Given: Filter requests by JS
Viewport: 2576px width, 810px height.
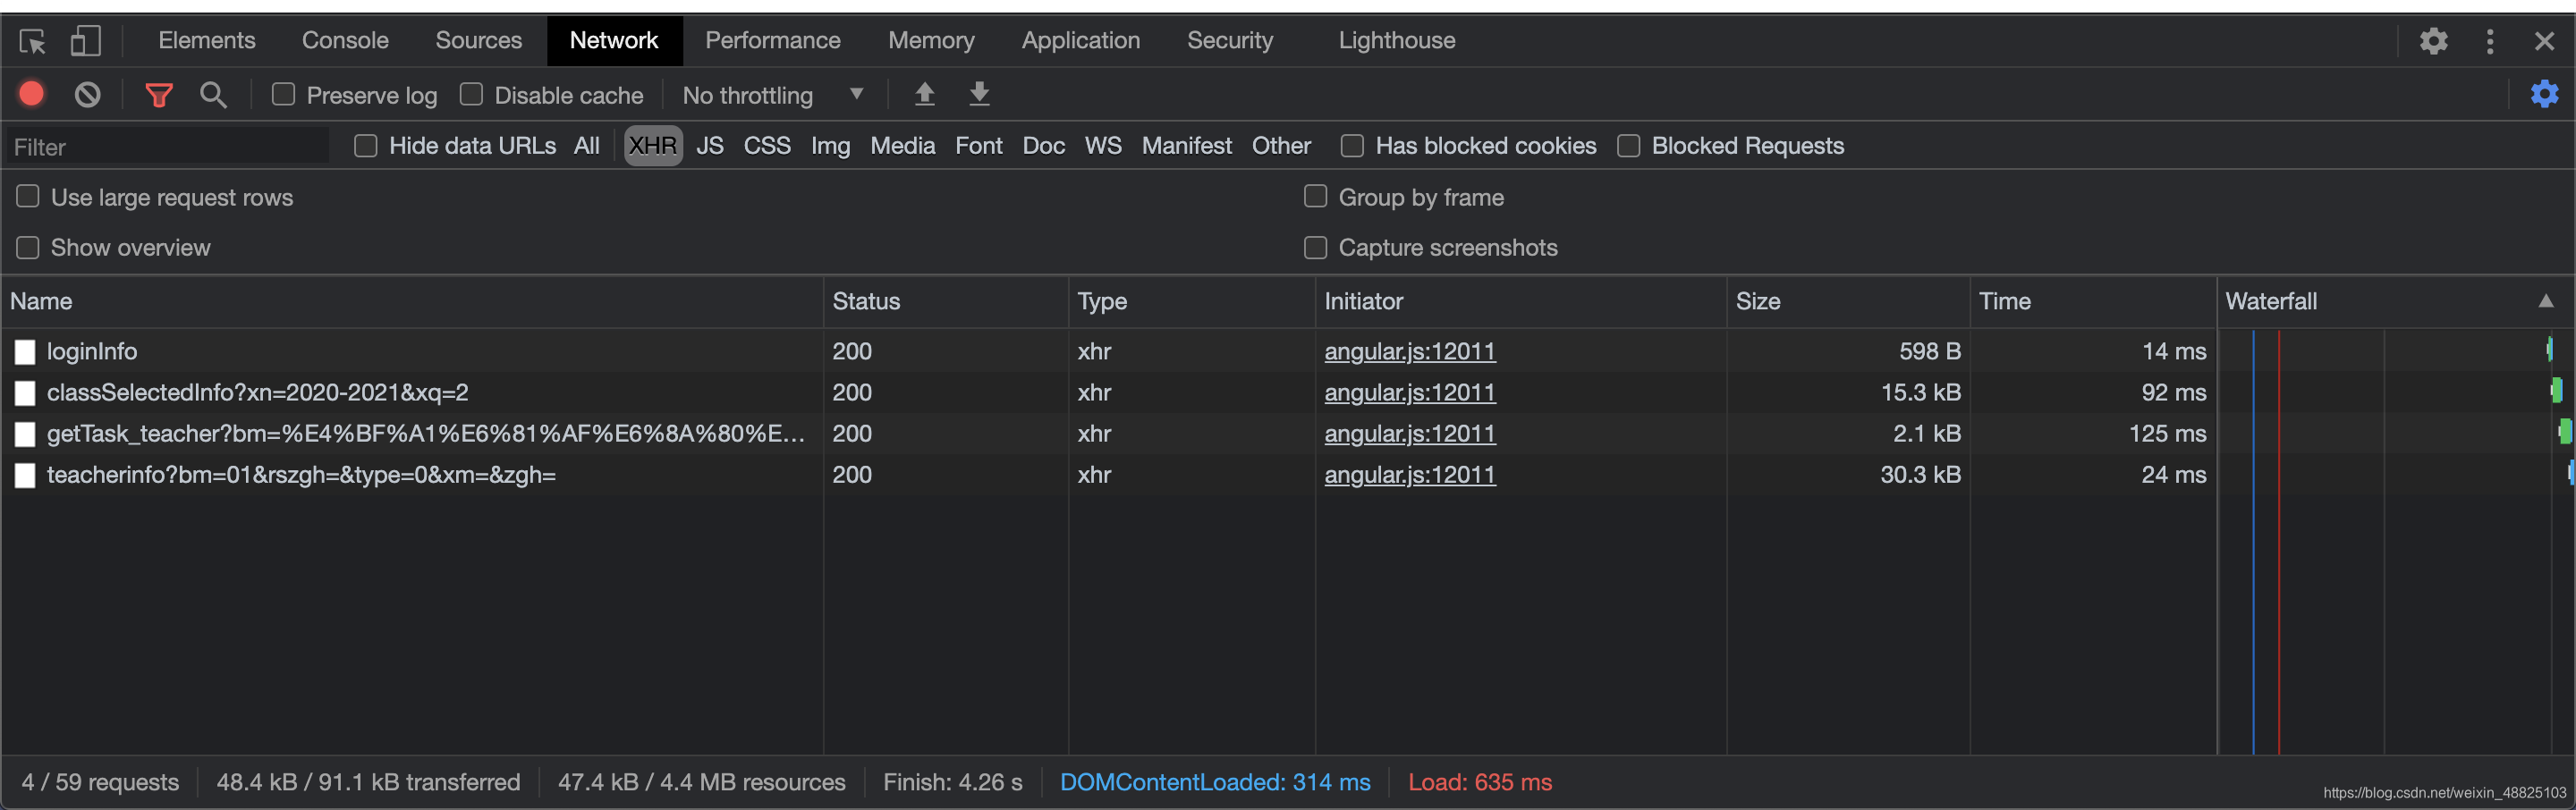Looking at the screenshot, I should [710, 146].
